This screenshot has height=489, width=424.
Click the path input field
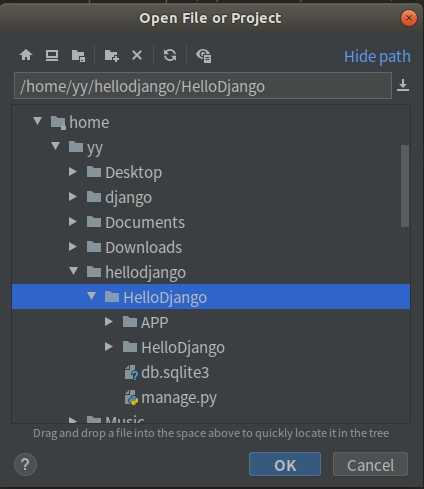click(203, 86)
